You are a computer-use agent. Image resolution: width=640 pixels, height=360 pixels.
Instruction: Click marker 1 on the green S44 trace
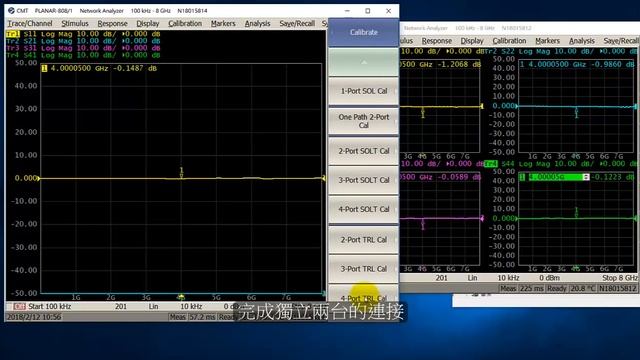[576, 212]
